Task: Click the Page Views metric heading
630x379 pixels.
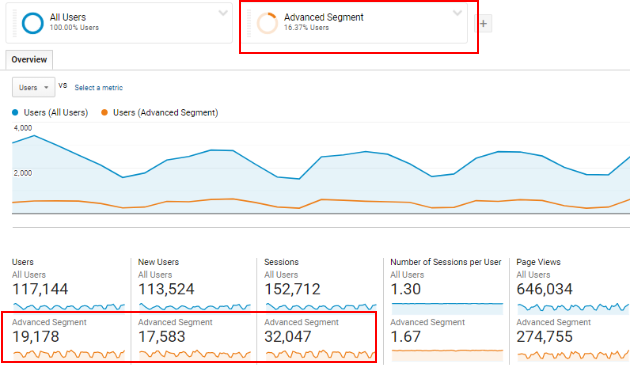Action: (538, 262)
